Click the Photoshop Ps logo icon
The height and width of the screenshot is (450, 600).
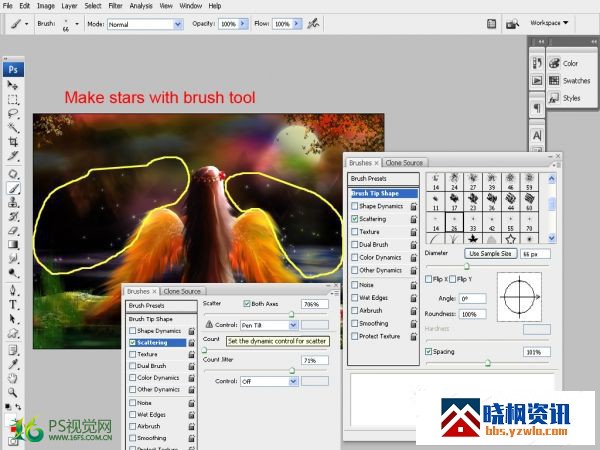13,70
